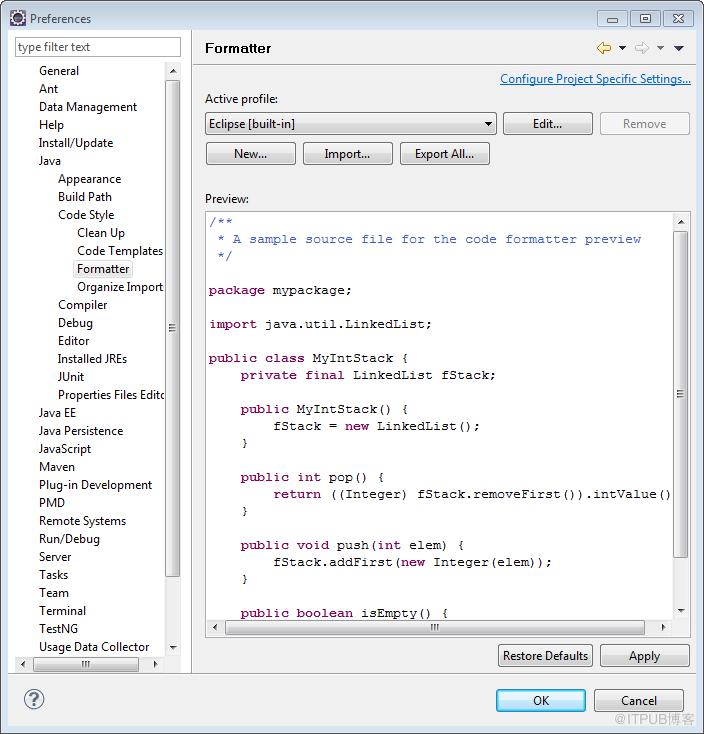Select Plug-in Development tree item
The width and height of the screenshot is (704, 734).
[x=95, y=485]
